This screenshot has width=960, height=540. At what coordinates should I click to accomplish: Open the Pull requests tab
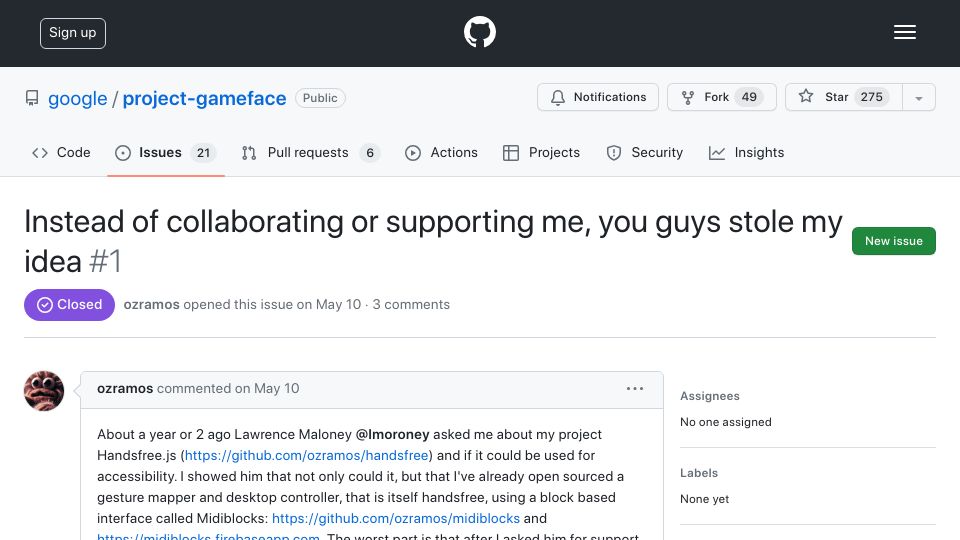coord(311,152)
